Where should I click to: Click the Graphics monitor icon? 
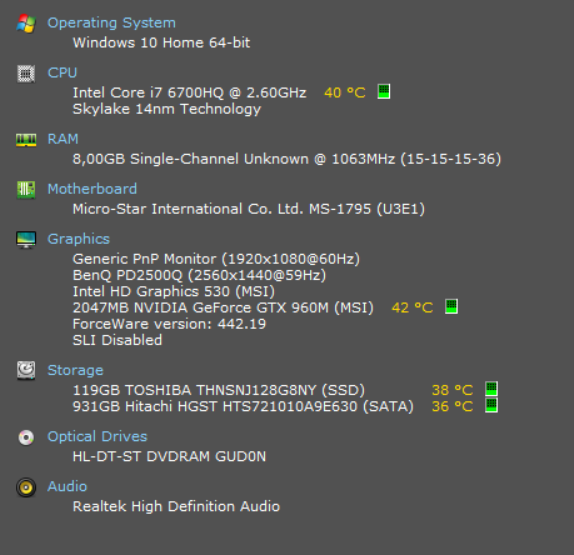coord(26,240)
